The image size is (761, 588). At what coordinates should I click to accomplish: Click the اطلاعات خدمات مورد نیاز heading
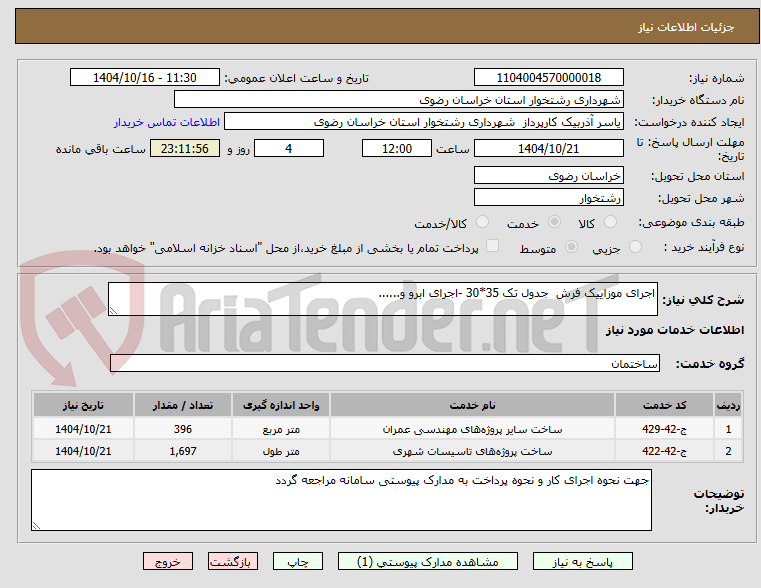(675, 330)
